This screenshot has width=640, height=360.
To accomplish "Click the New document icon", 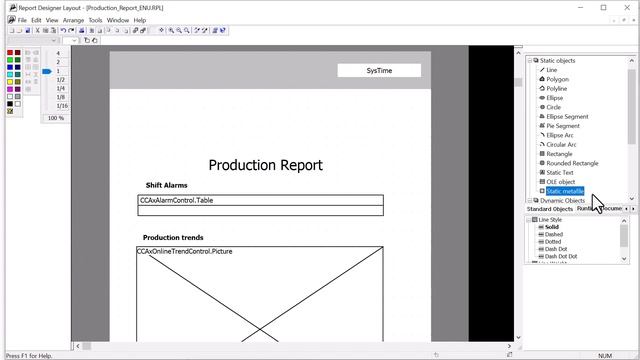I will (11, 31).
